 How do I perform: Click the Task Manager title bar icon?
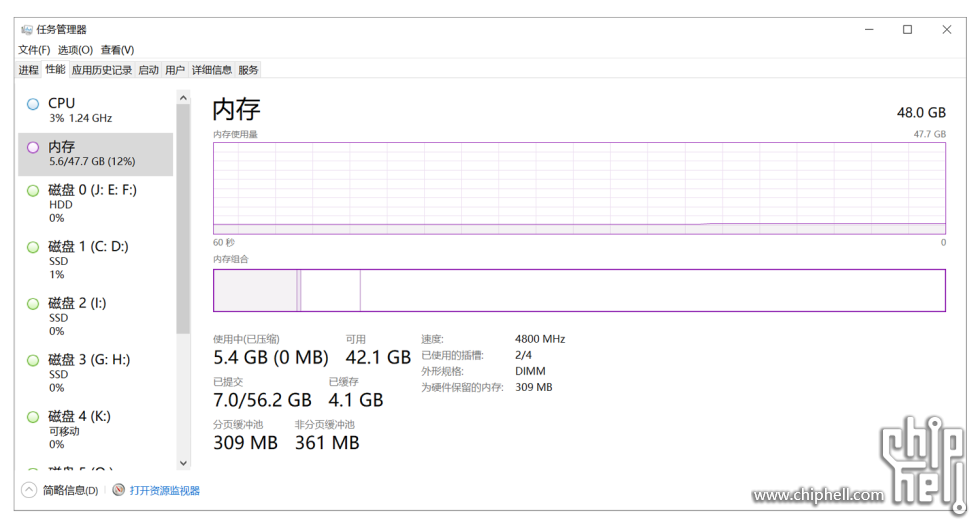(x=27, y=29)
